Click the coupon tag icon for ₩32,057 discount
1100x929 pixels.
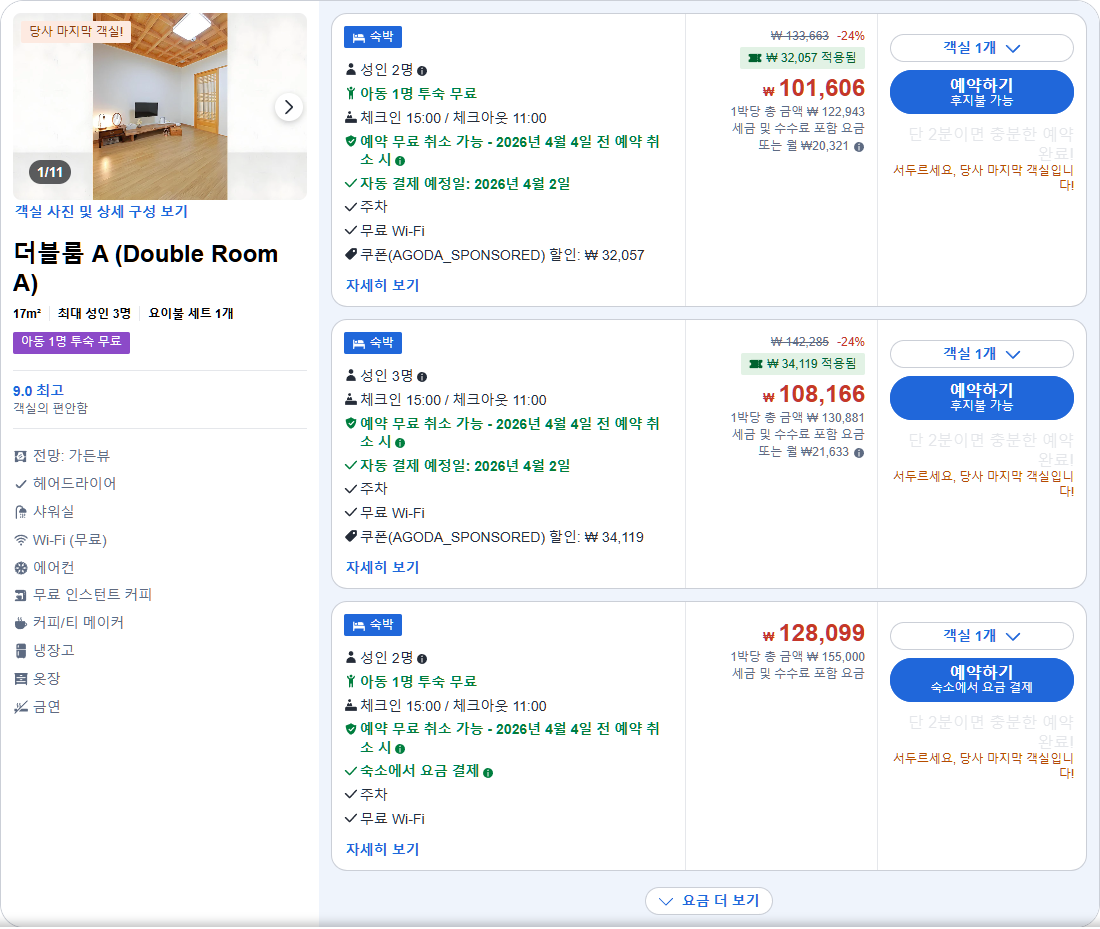[351, 254]
